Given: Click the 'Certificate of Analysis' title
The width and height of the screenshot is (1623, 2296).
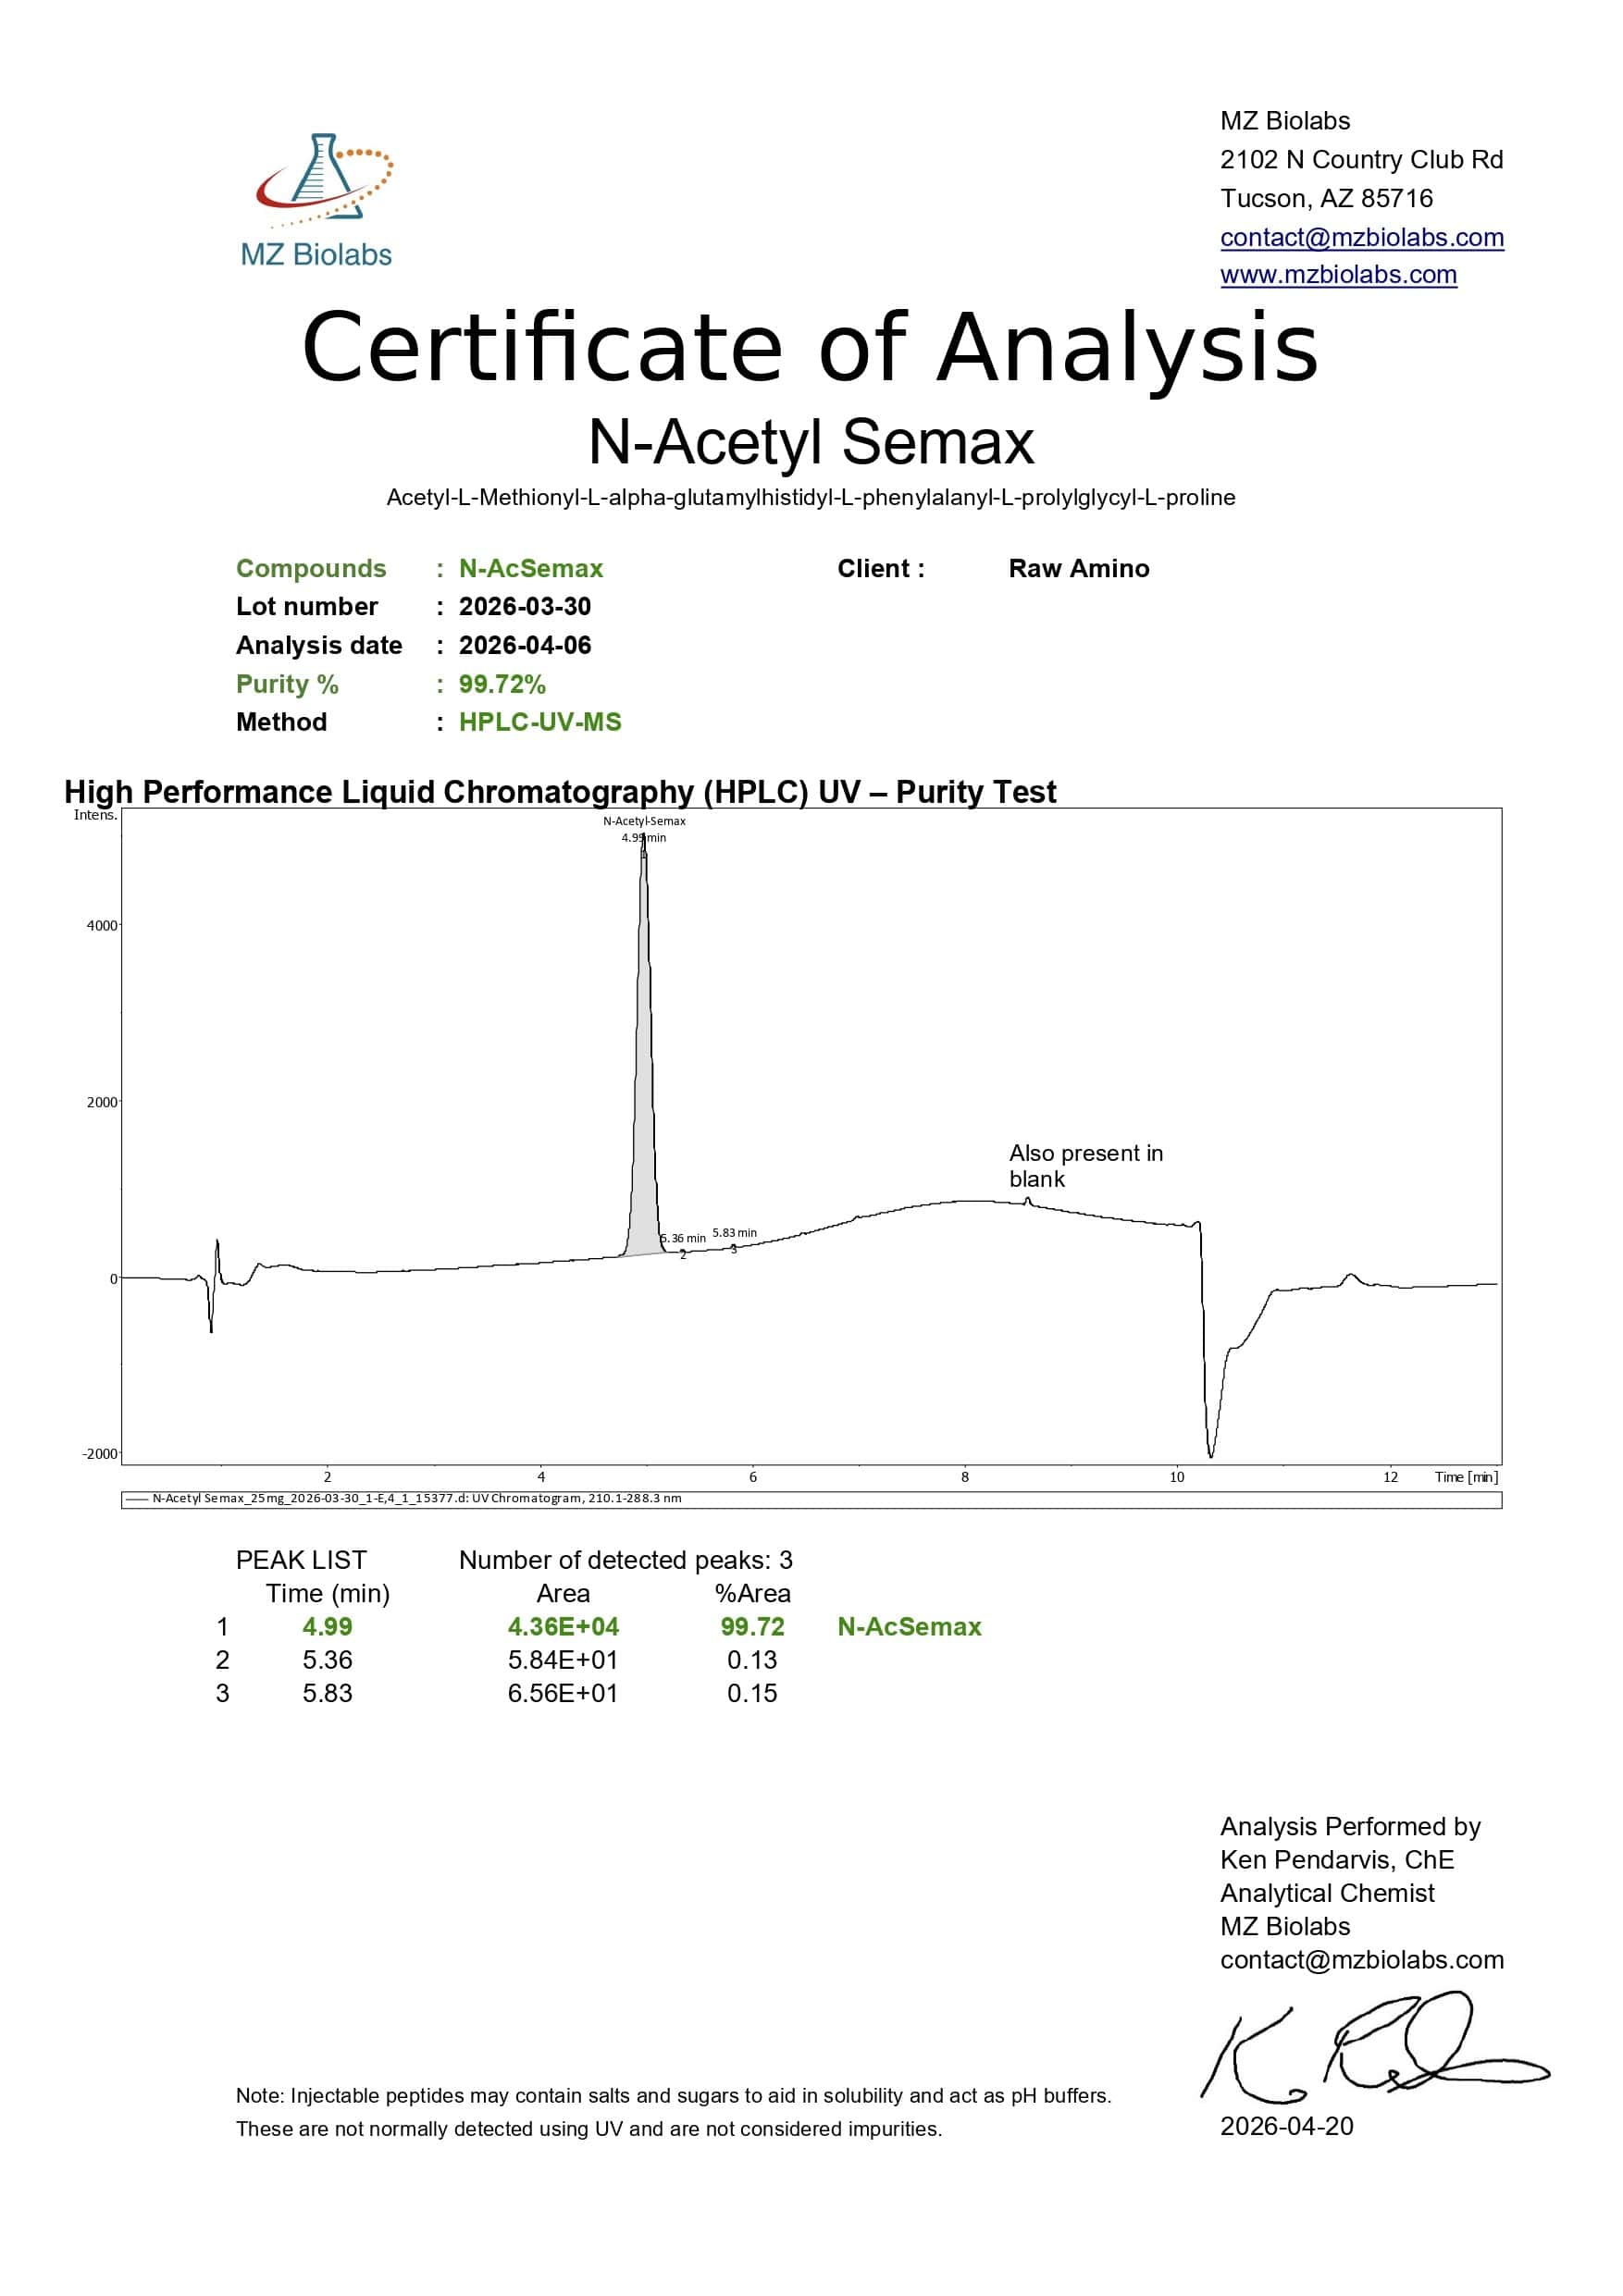Looking at the screenshot, I should (810, 347).
